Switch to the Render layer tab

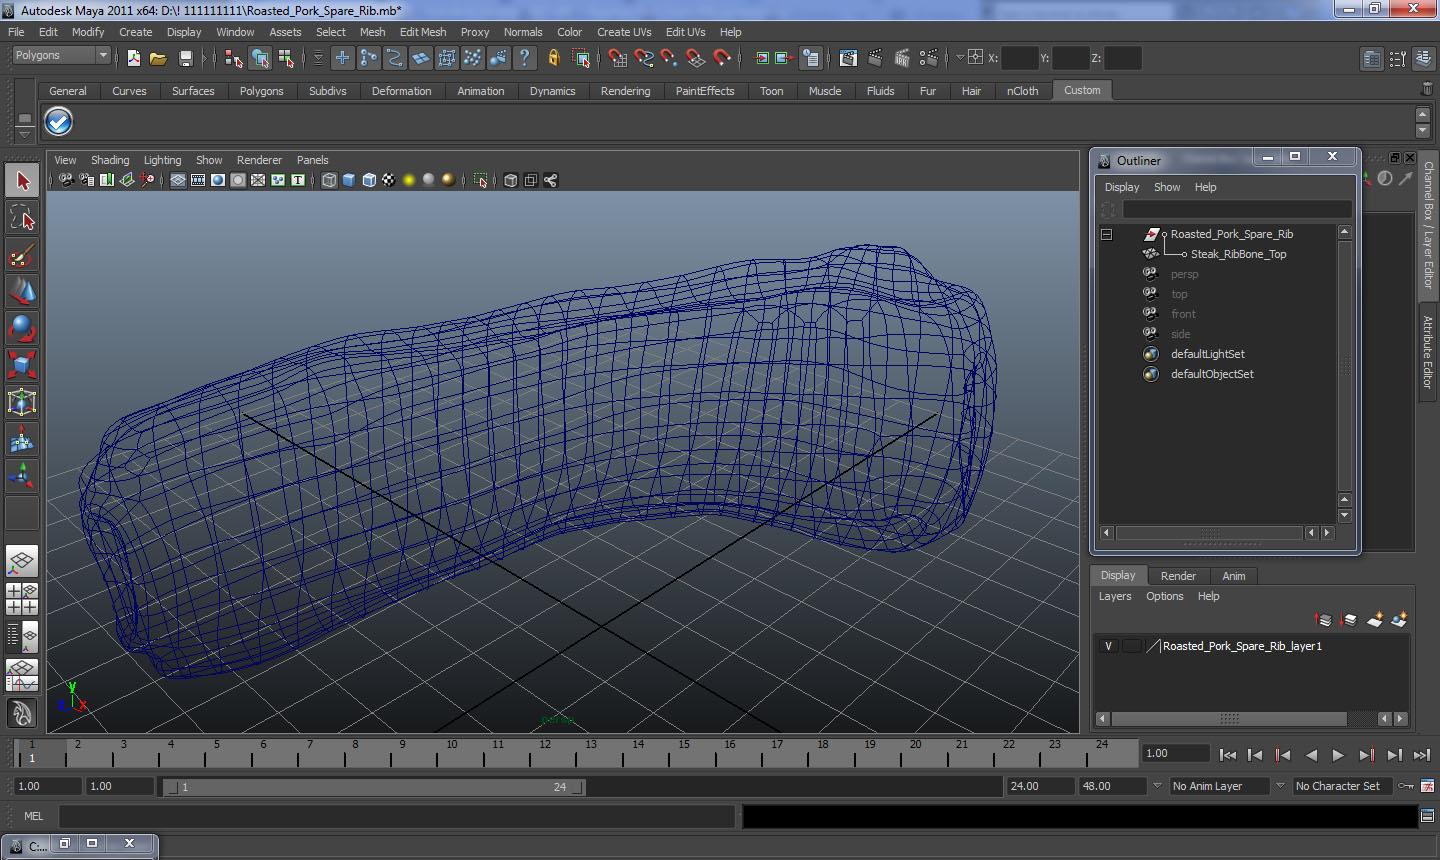tap(1178, 576)
